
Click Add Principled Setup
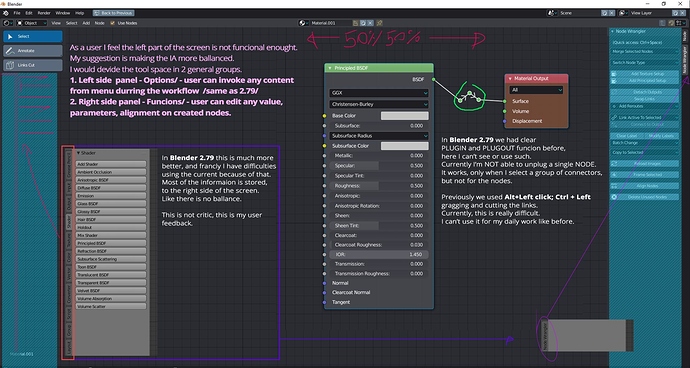coord(645,81)
